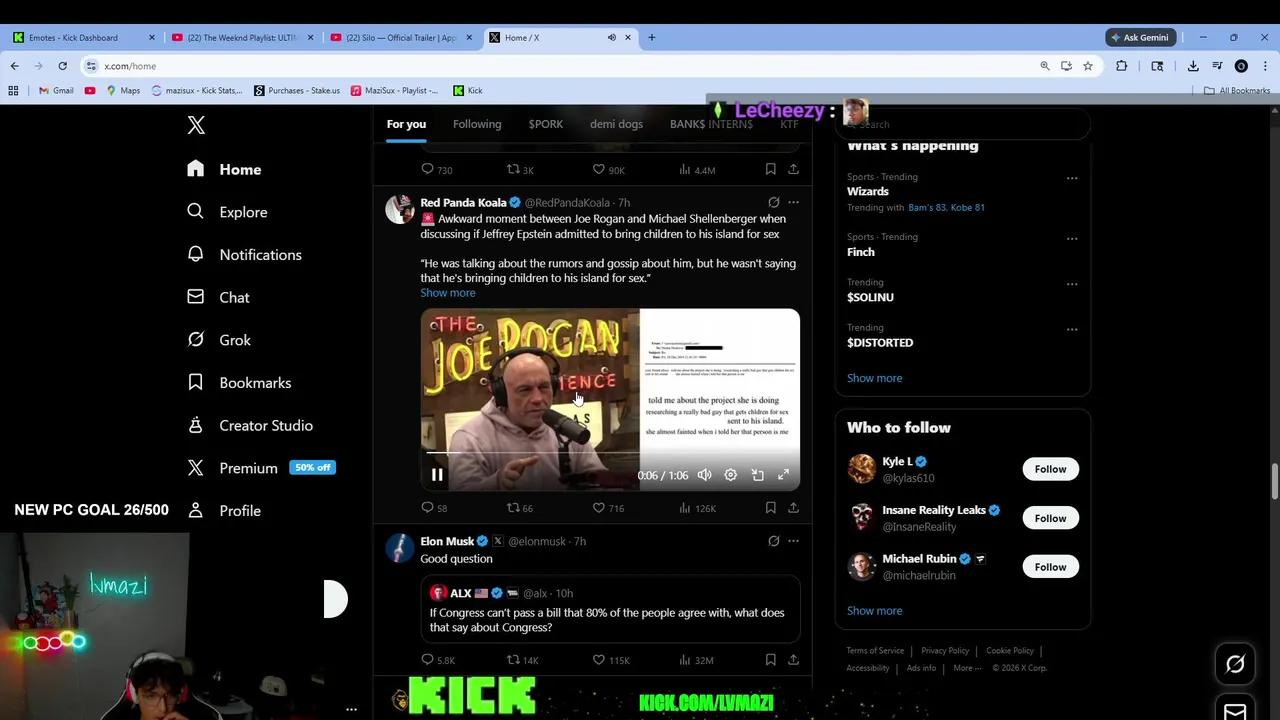This screenshot has width=1280, height=720.
Task: Follow Insane Reality Leaks
Action: click(x=1050, y=518)
